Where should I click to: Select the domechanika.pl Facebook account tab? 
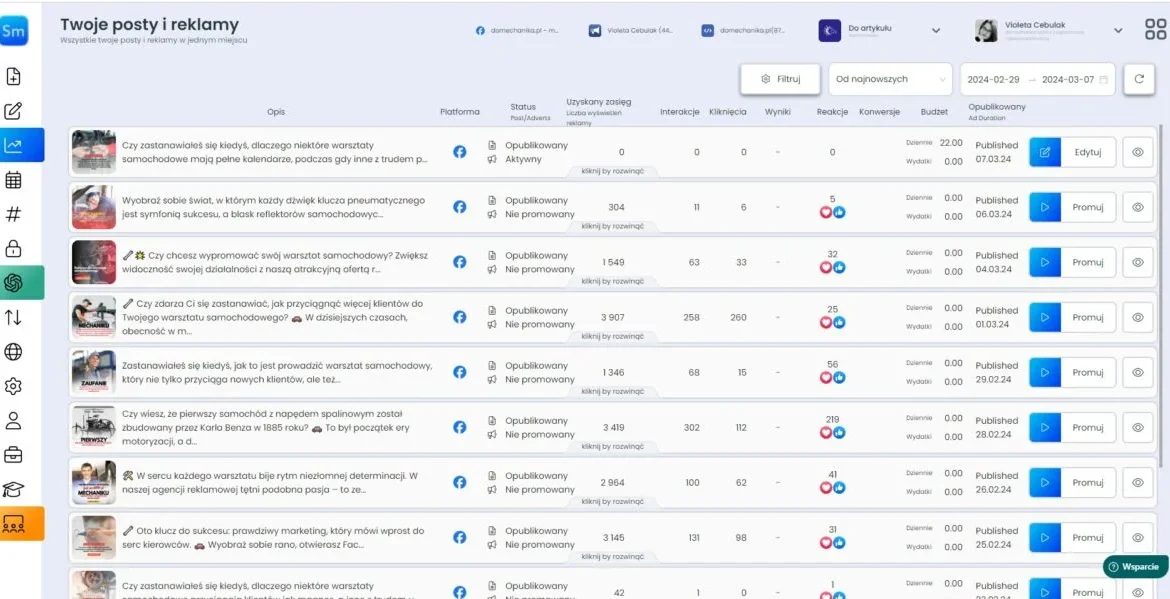(x=517, y=30)
